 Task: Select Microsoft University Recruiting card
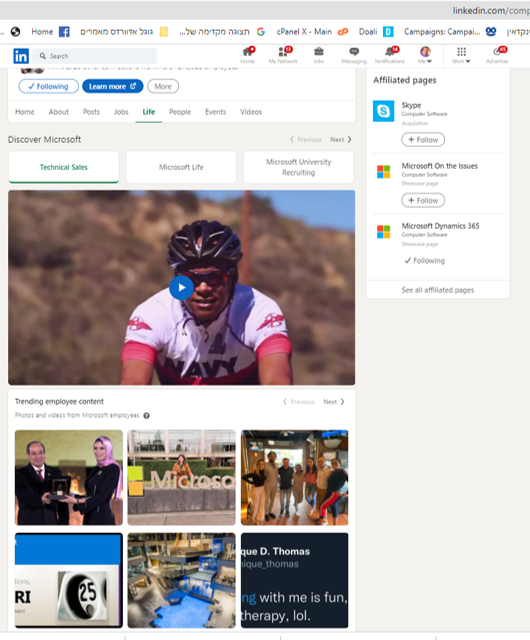(x=298, y=167)
